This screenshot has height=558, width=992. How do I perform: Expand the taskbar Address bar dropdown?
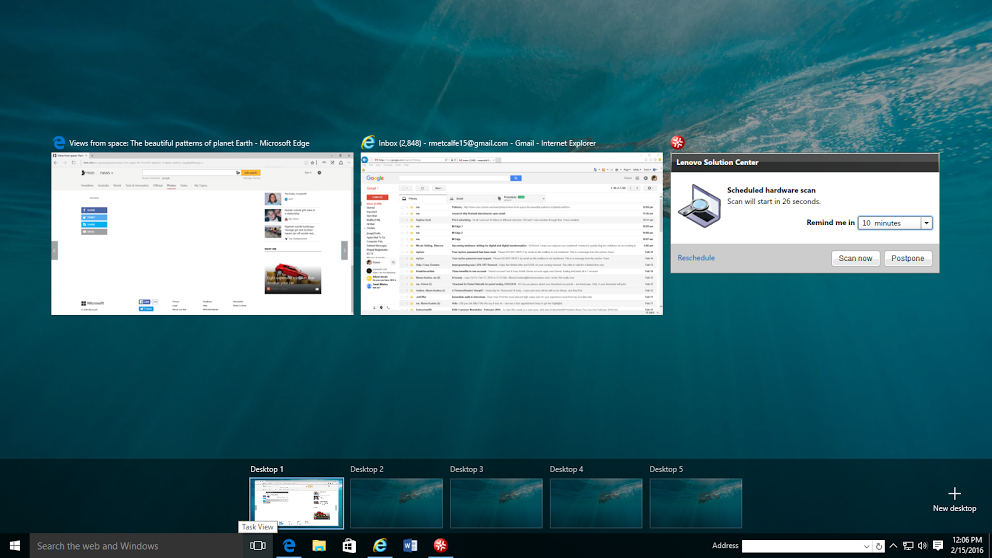click(x=866, y=546)
